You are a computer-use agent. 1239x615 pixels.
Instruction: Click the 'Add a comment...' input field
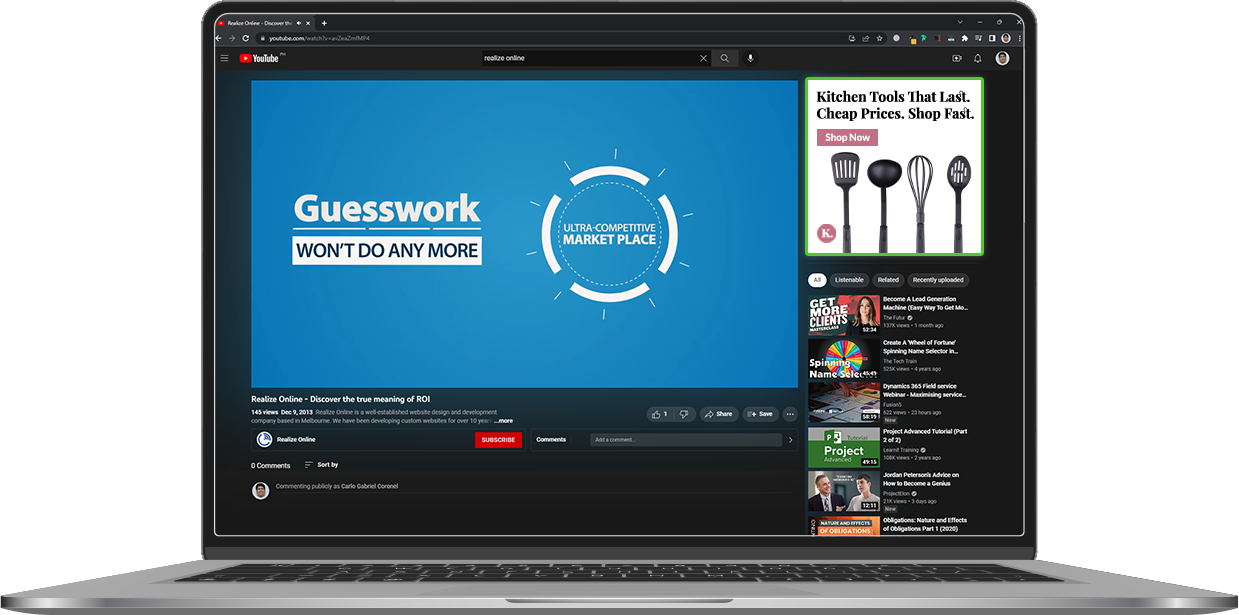685,440
